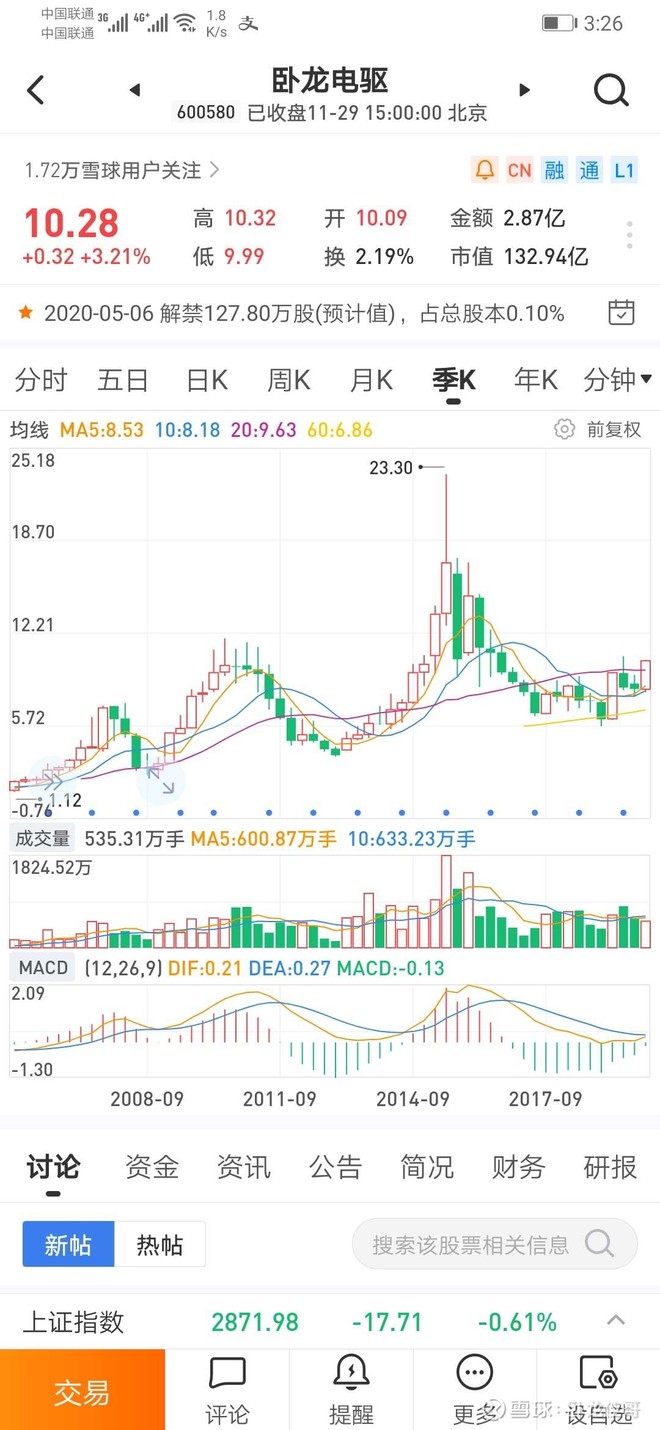Image resolution: width=660 pixels, height=1430 pixels.
Task: Select the 新帖 new posts toggle
Action: coord(68,1244)
